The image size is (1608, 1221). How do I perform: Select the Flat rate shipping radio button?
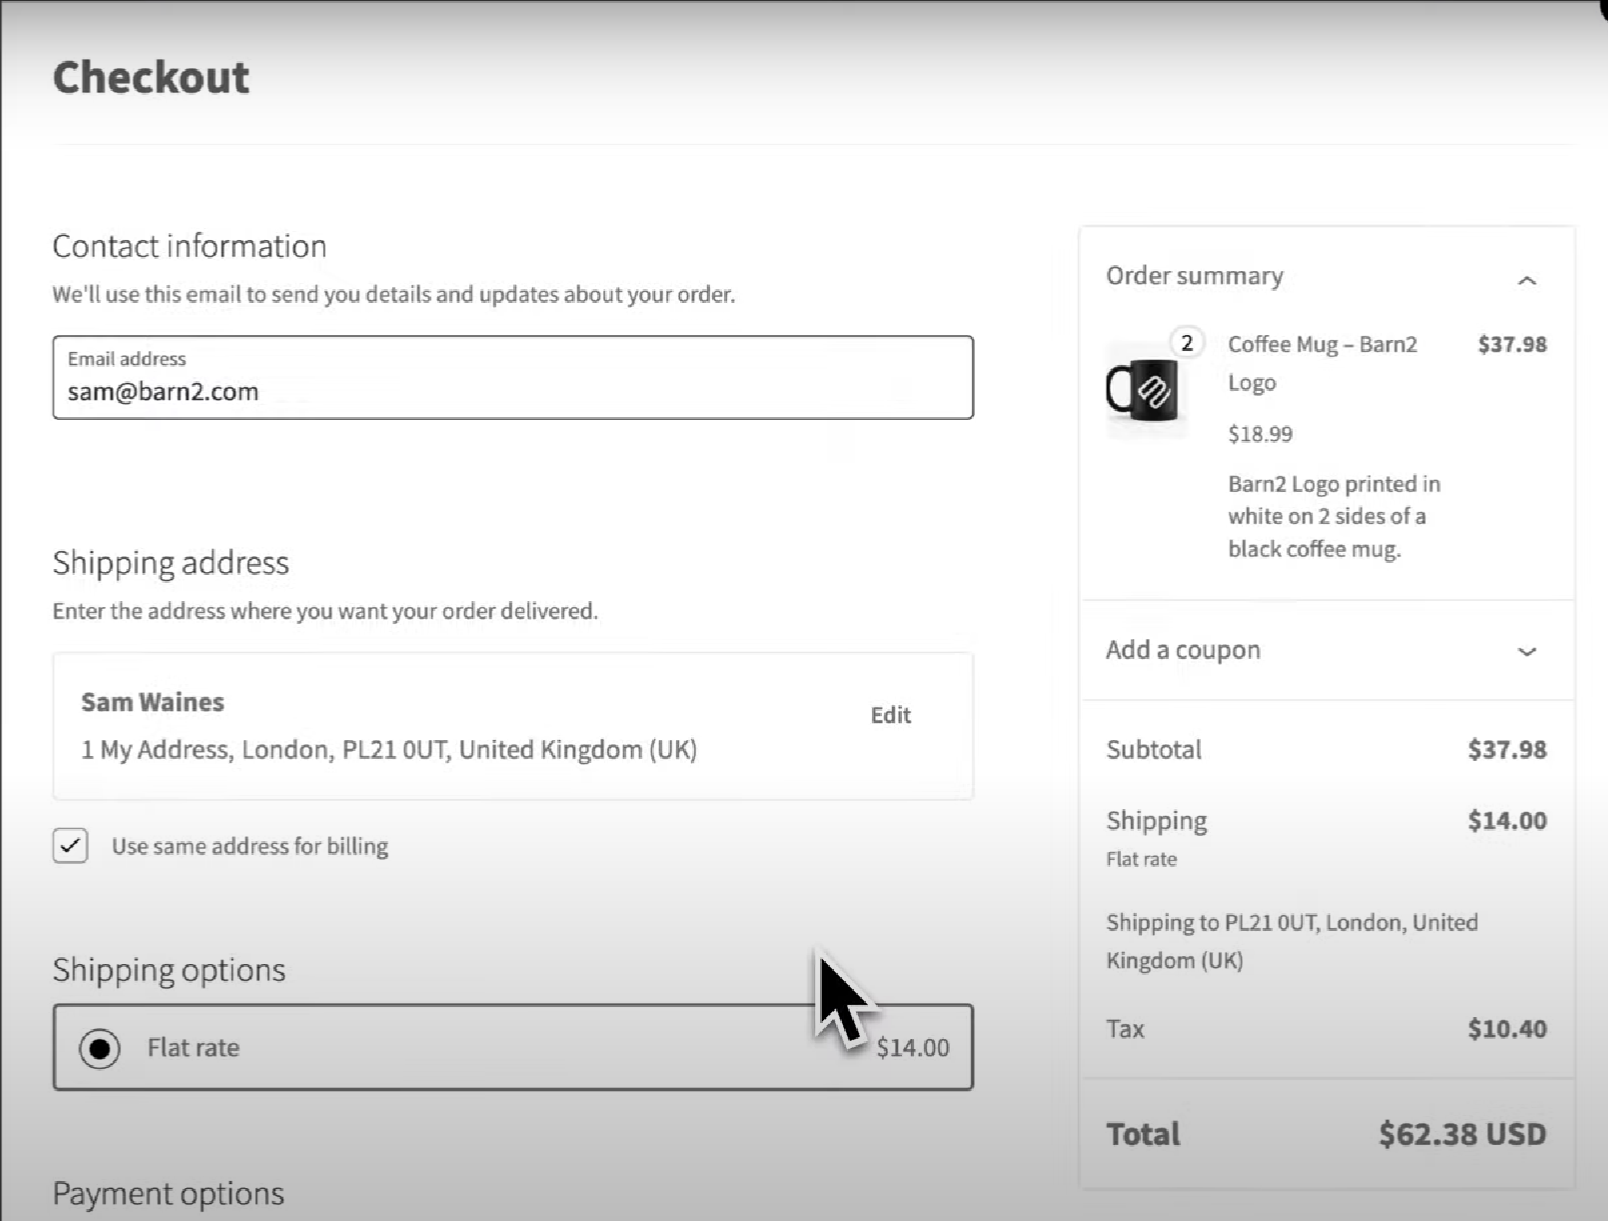(x=99, y=1047)
